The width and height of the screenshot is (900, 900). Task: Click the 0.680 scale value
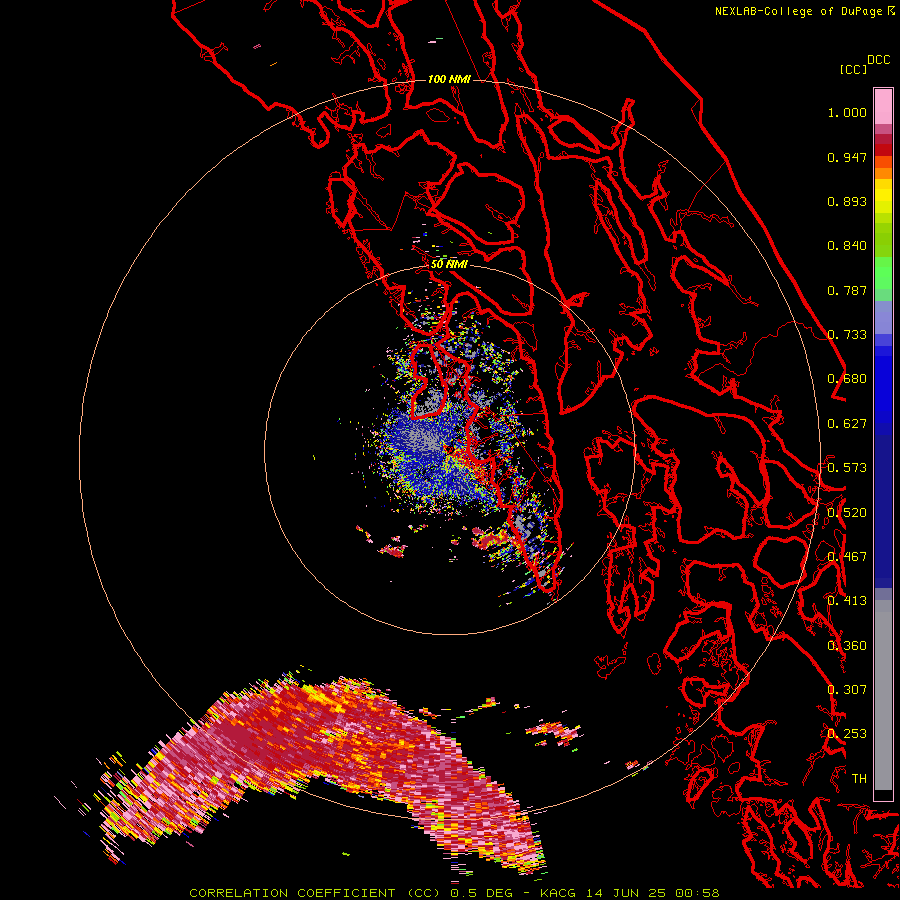tap(847, 379)
